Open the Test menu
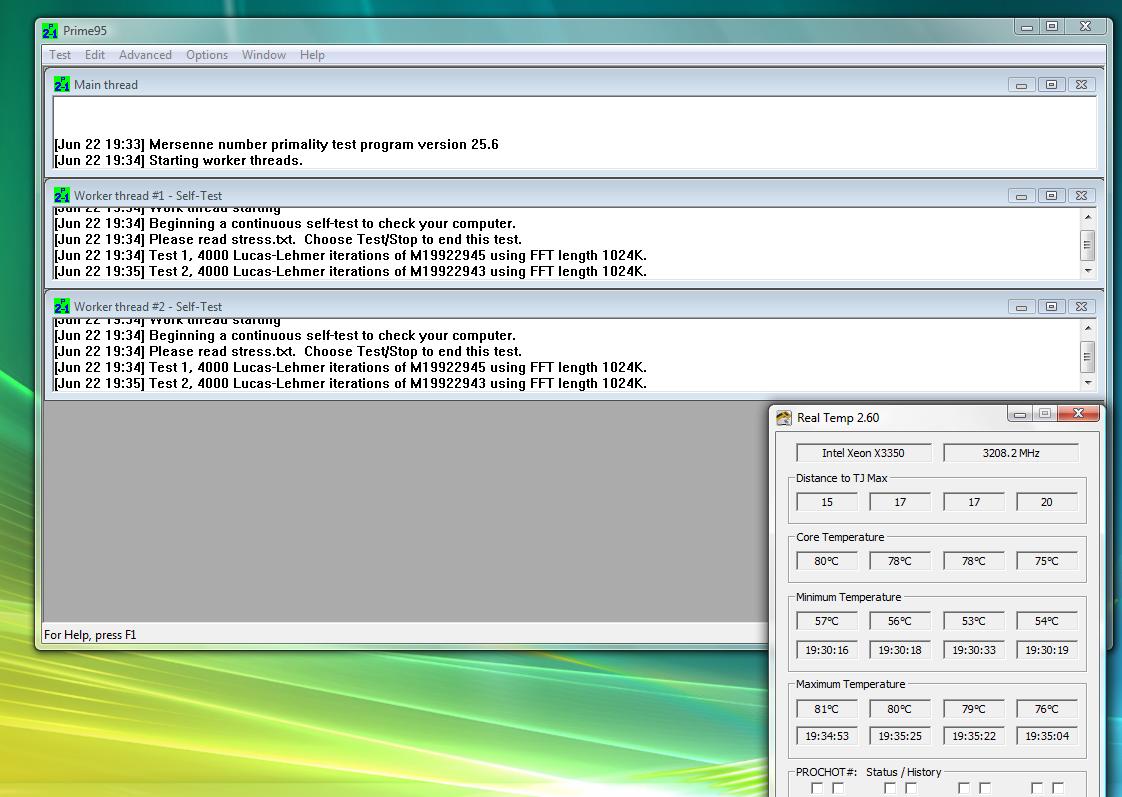The height and width of the screenshot is (797, 1122). pos(59,55)
